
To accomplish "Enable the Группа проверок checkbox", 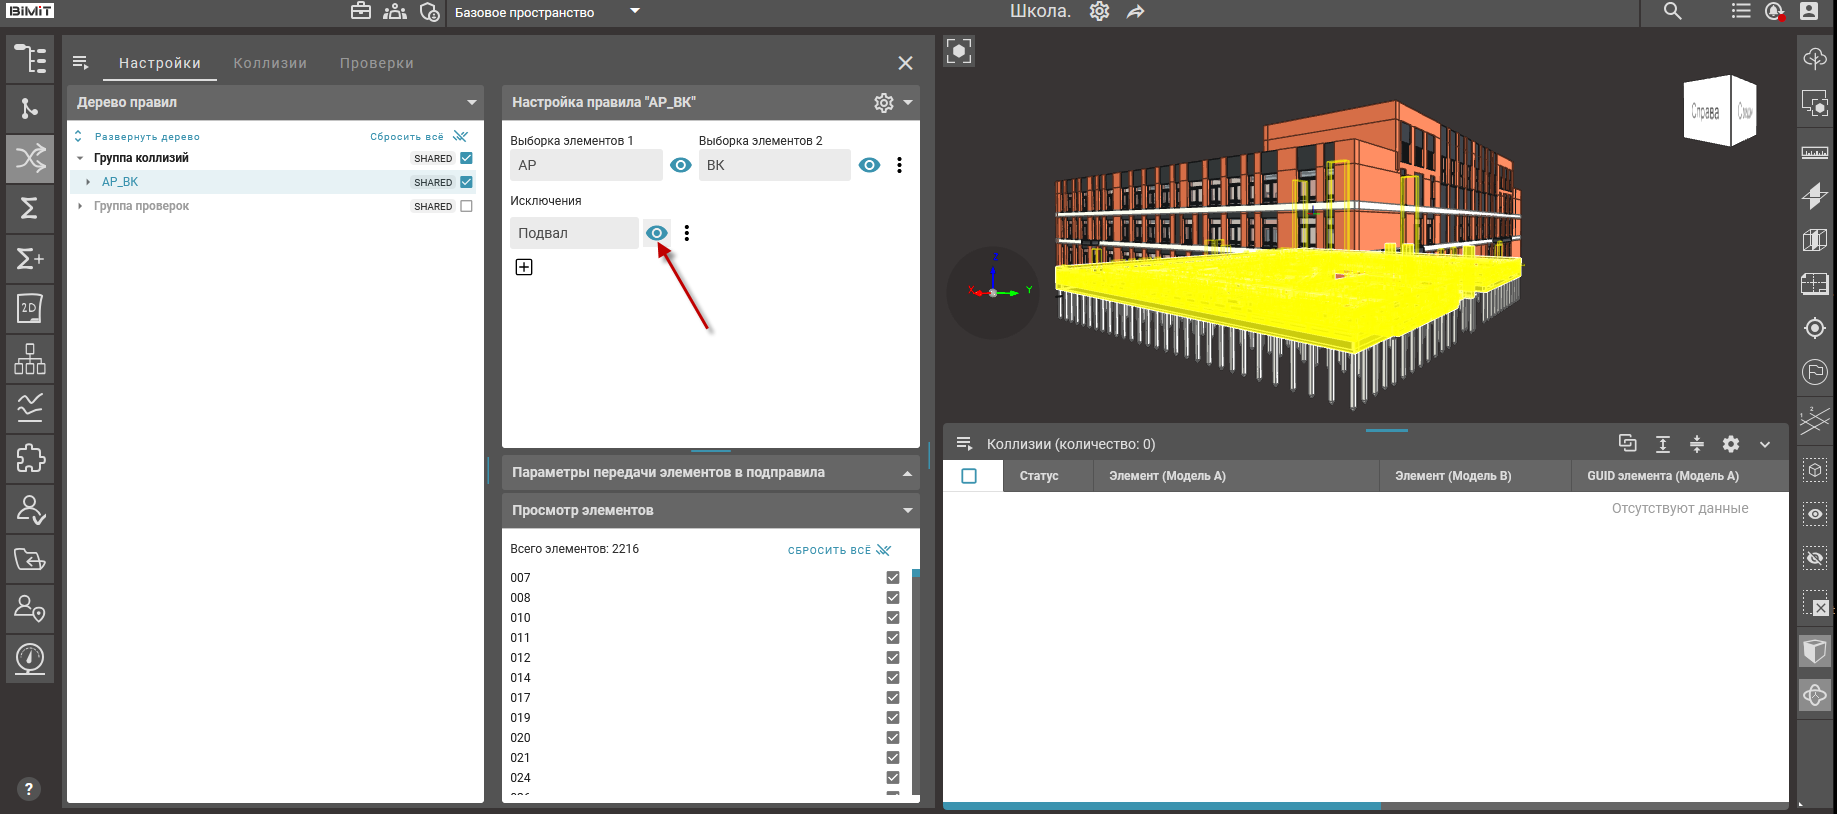I will click(x=466, y=206).
